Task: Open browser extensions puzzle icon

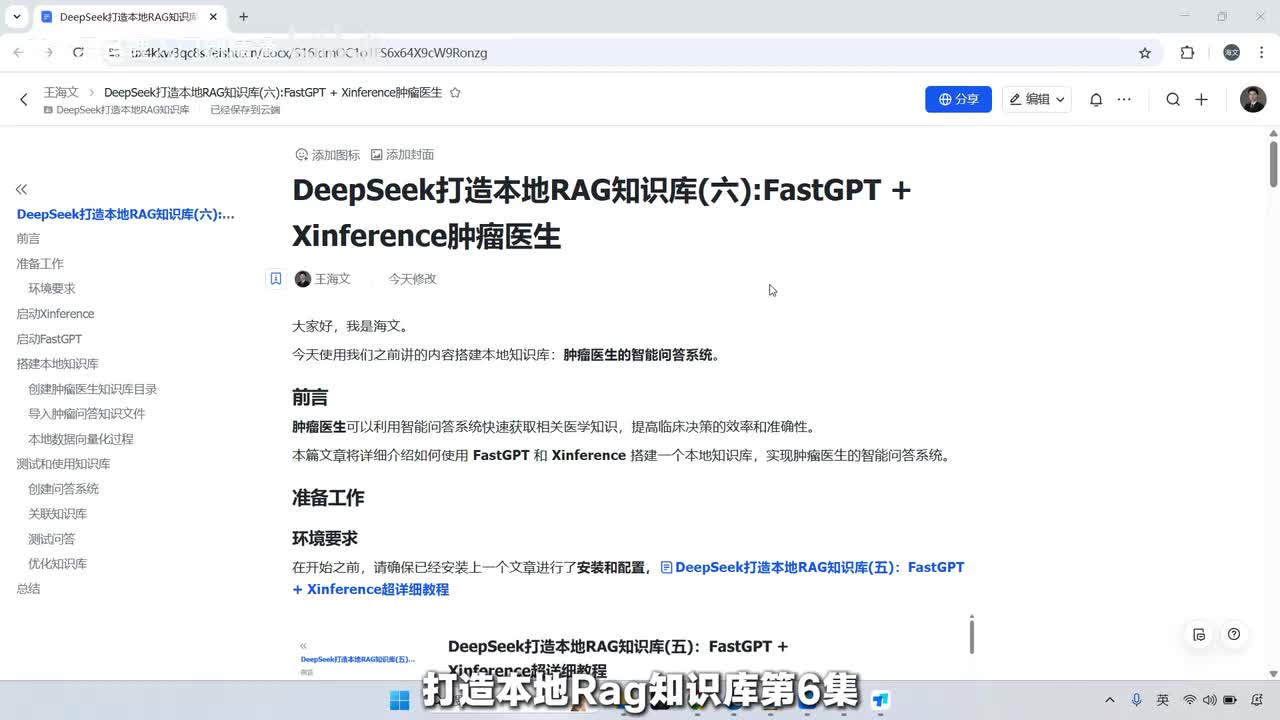Action: click(1187, 53)
